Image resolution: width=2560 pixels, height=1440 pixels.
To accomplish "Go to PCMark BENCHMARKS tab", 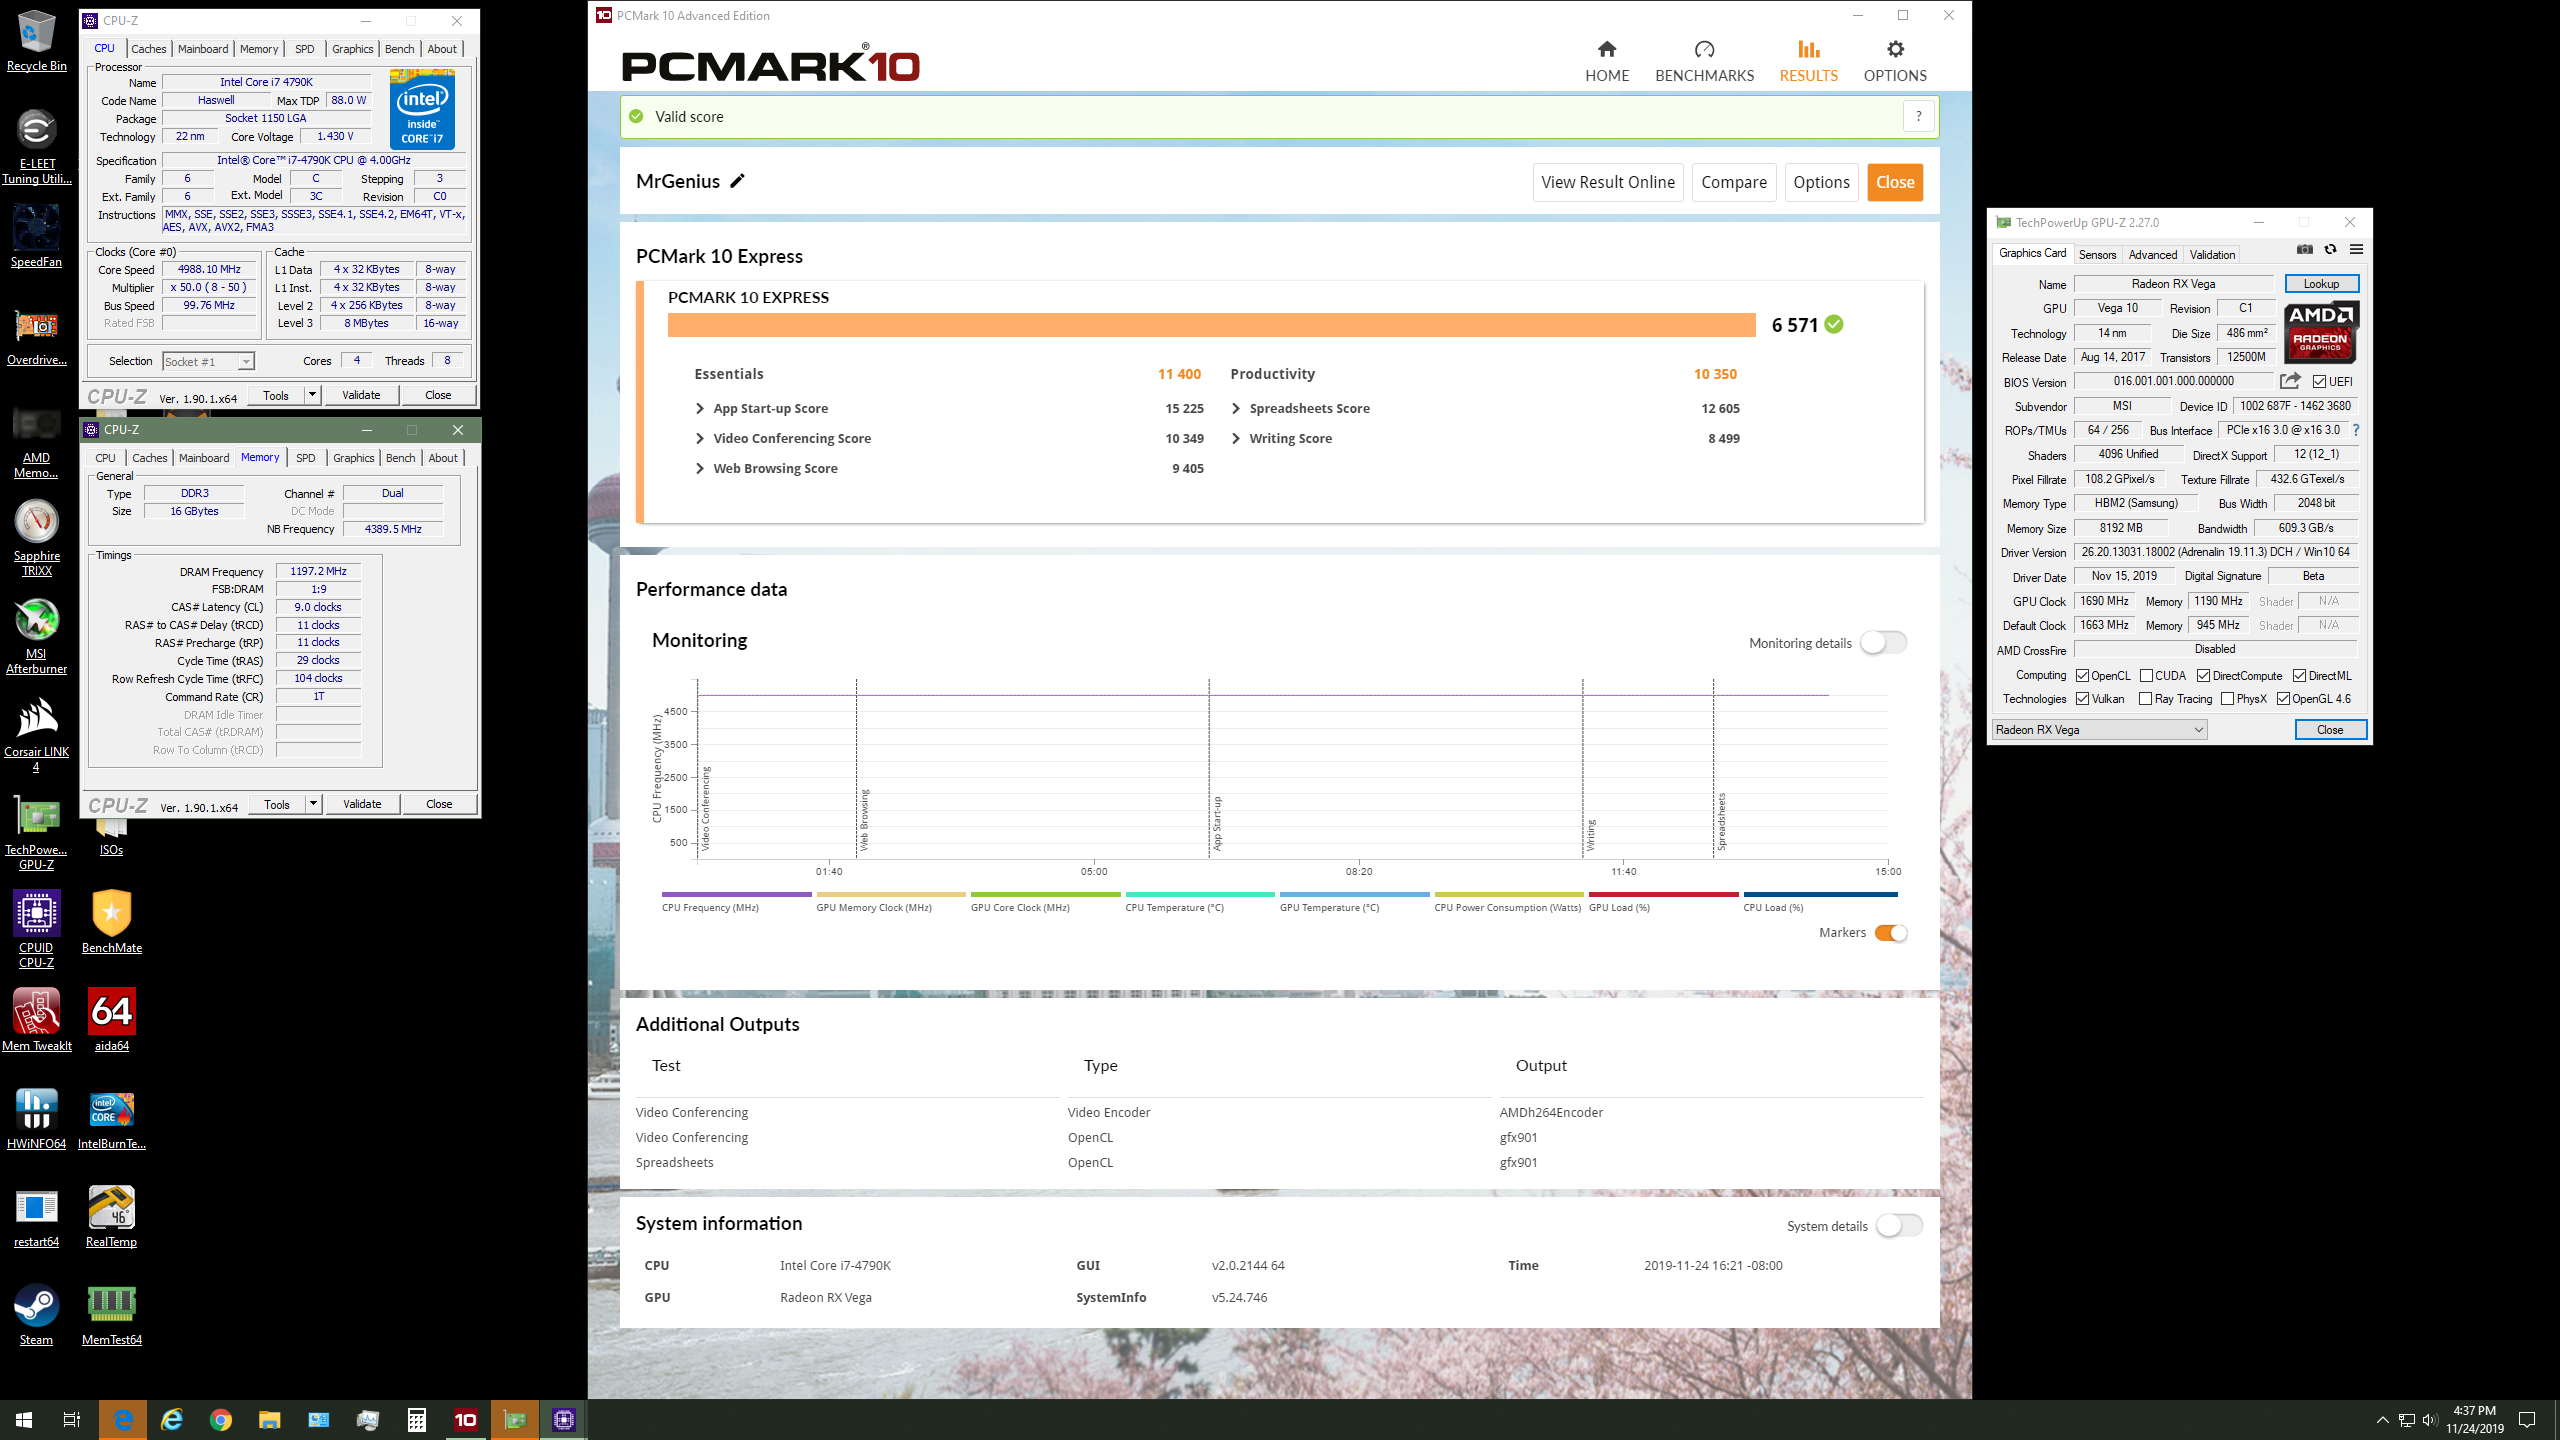I will pyautogui.click(x=1704, y=61).
